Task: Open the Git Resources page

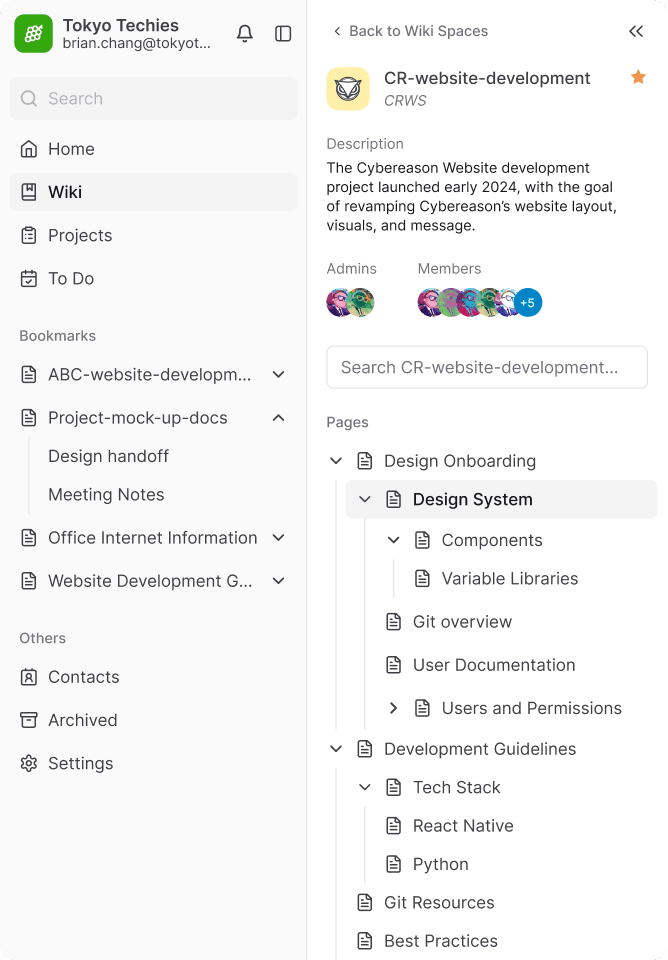Action: 439,902
